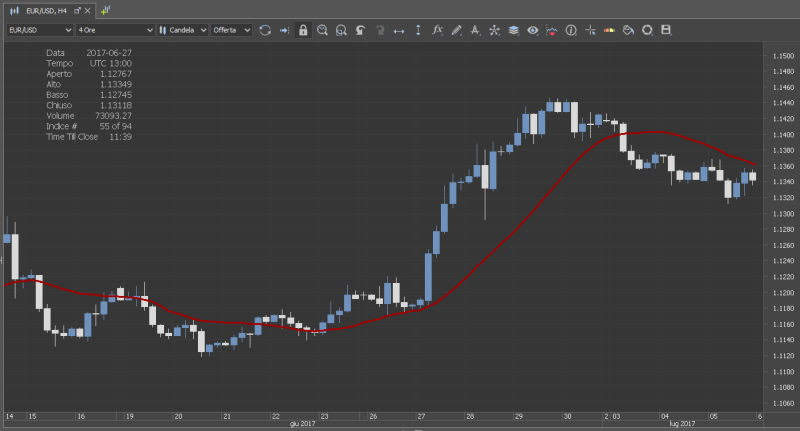
Task: Click the zoom out magnifier icon
Action: point(341,30)
